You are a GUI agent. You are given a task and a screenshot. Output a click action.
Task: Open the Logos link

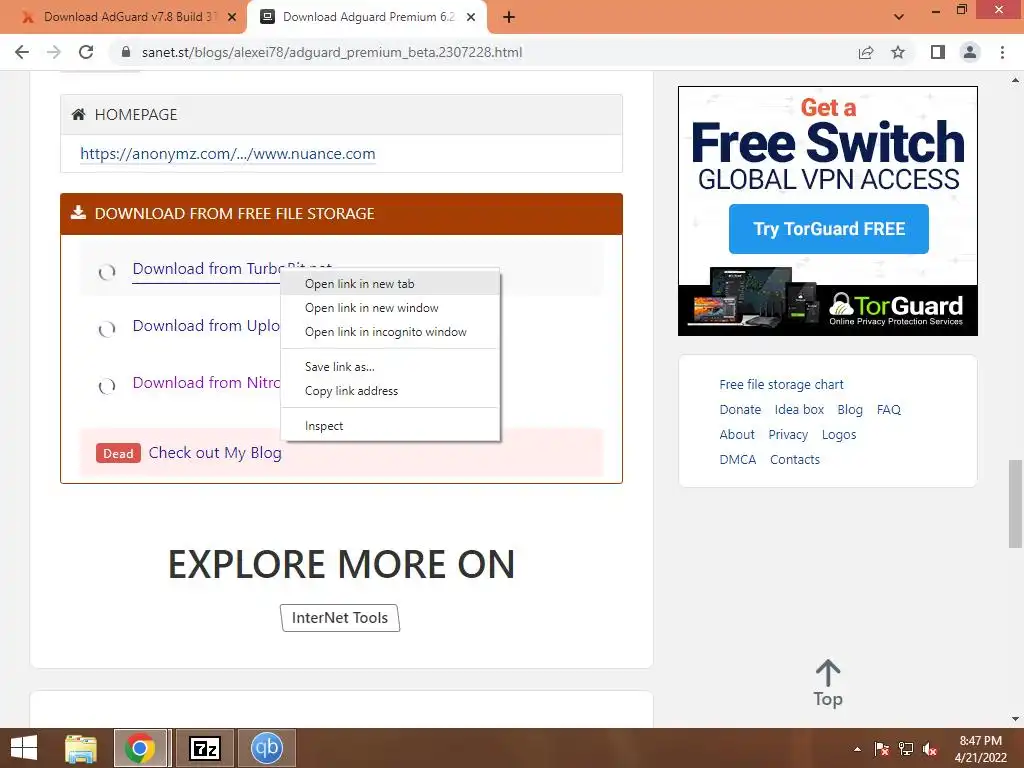(839, 434)
